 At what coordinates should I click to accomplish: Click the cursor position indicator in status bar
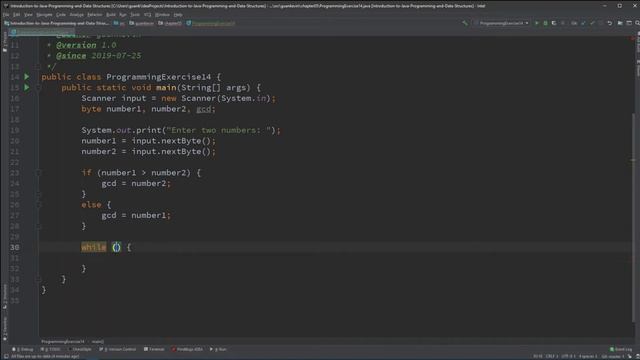tap(538, 356)
